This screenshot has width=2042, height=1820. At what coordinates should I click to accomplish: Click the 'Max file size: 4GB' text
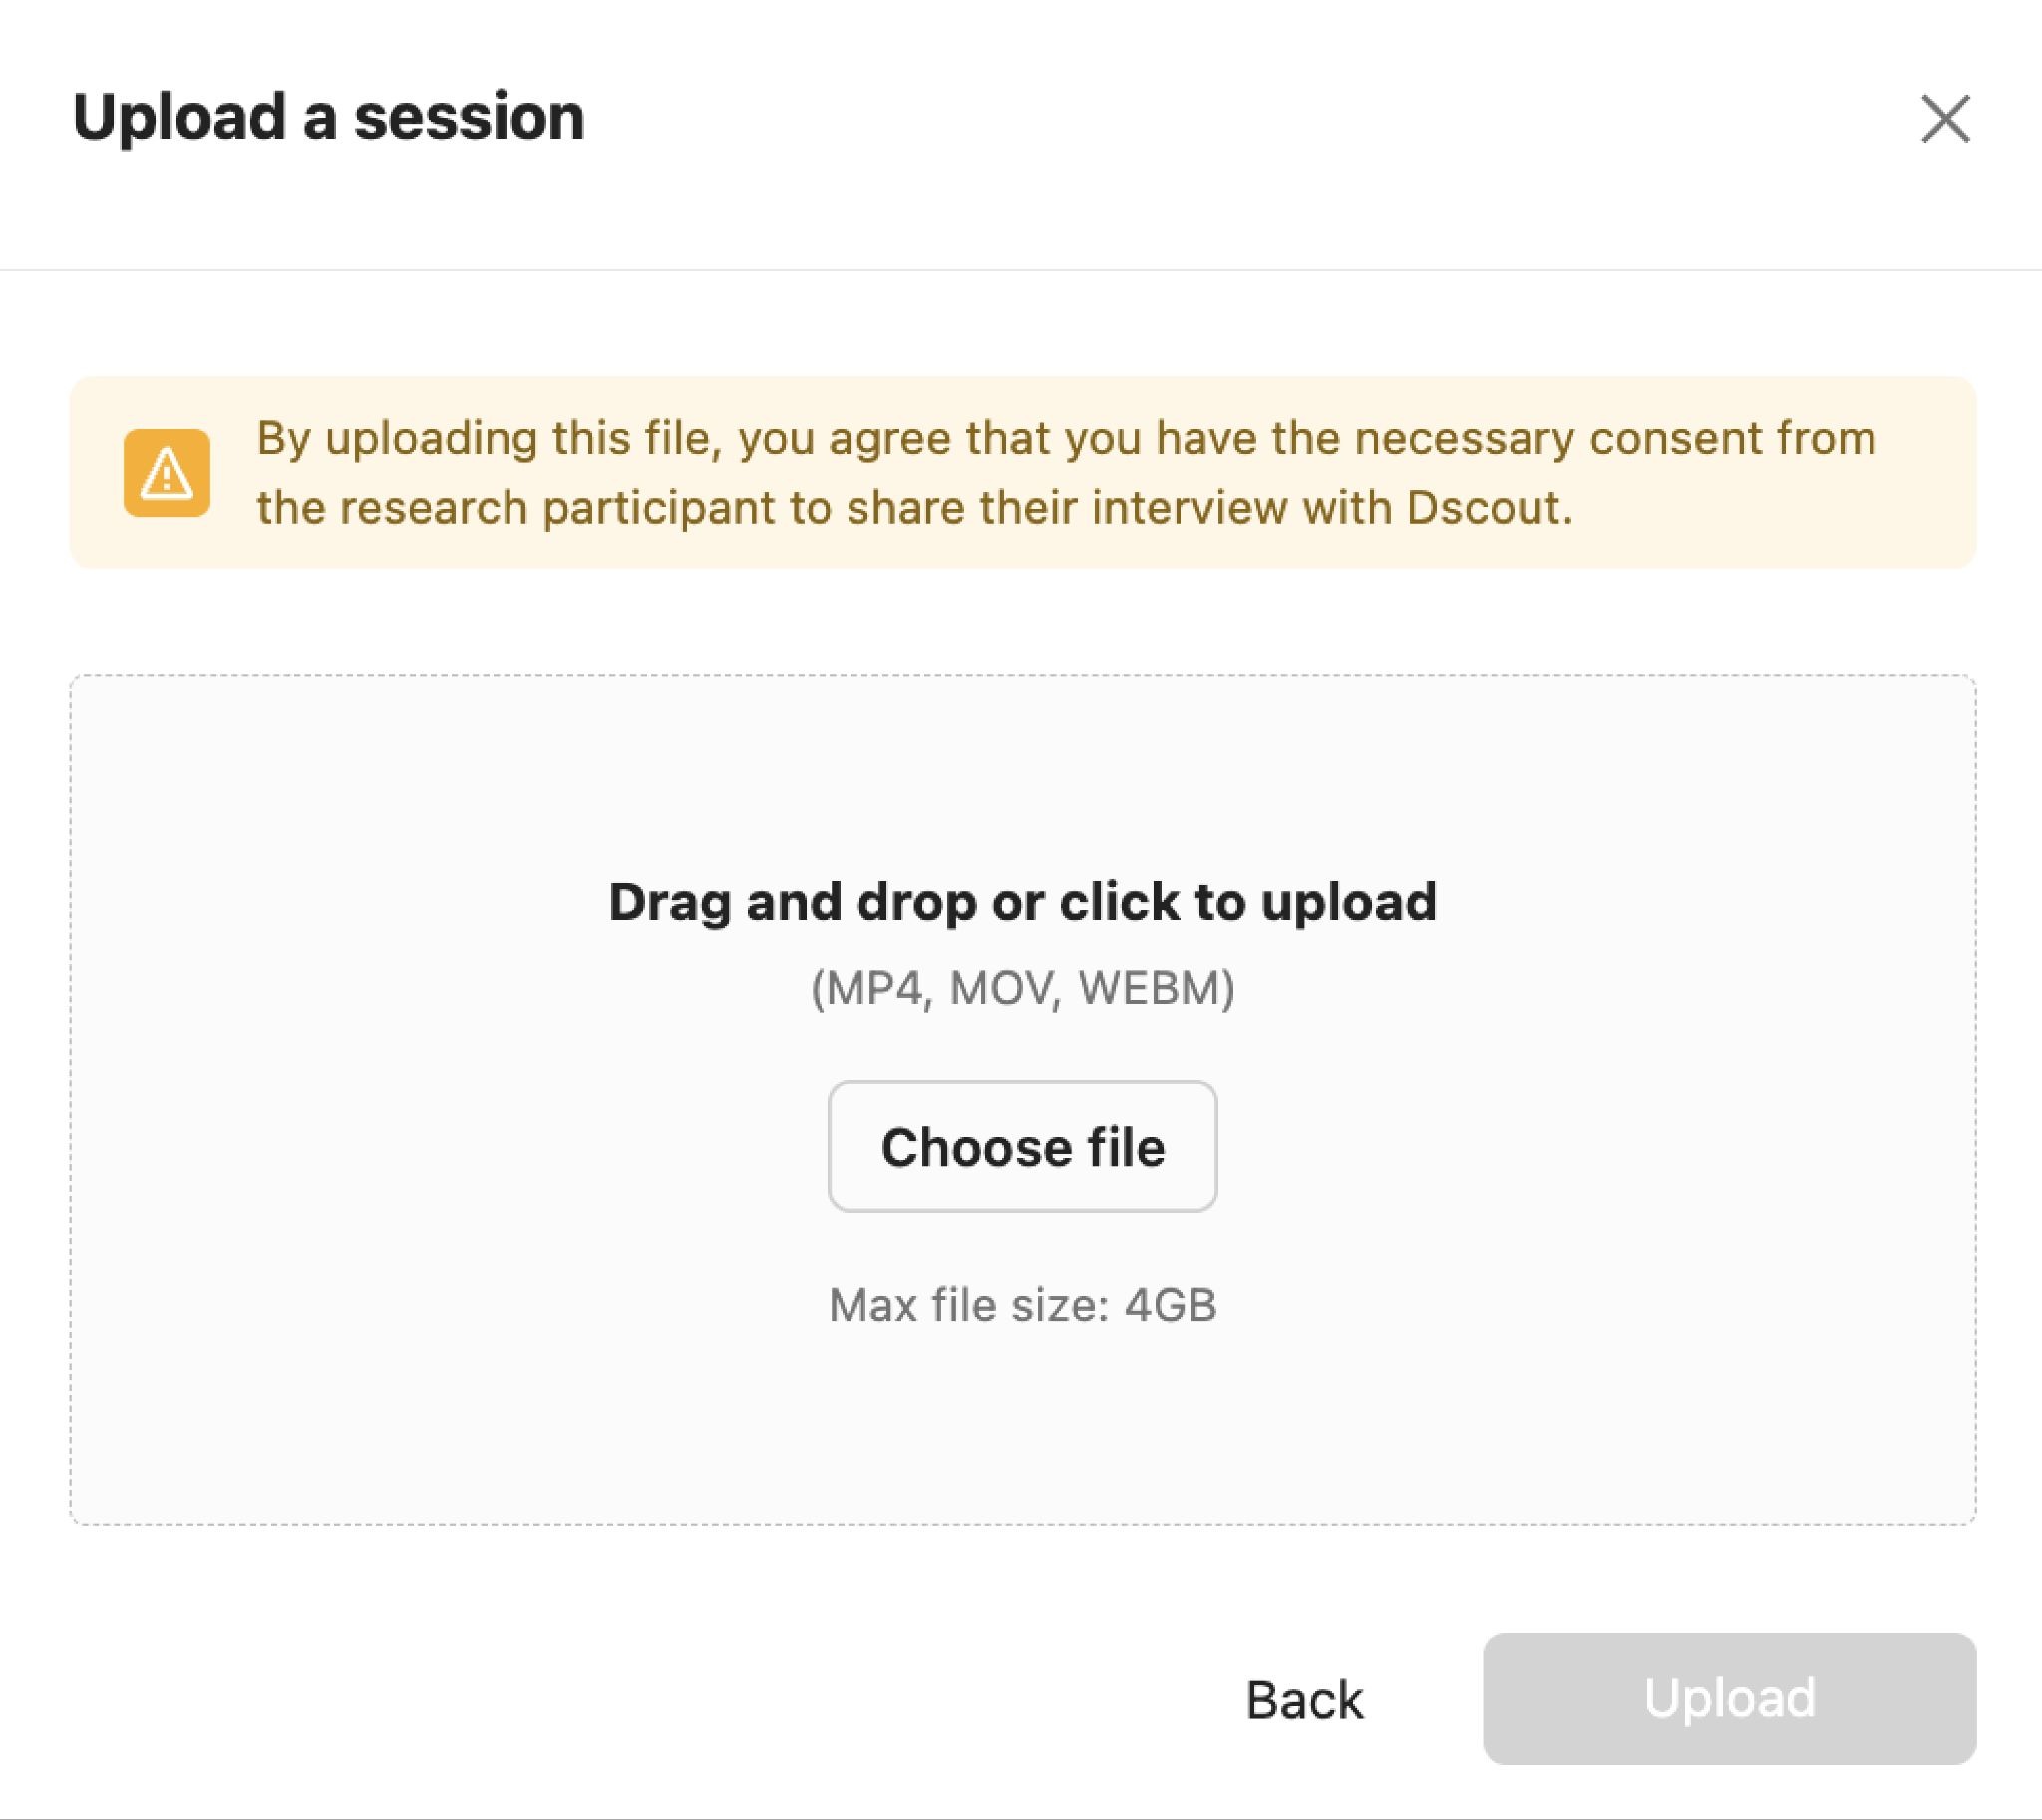point(1022,1305)
